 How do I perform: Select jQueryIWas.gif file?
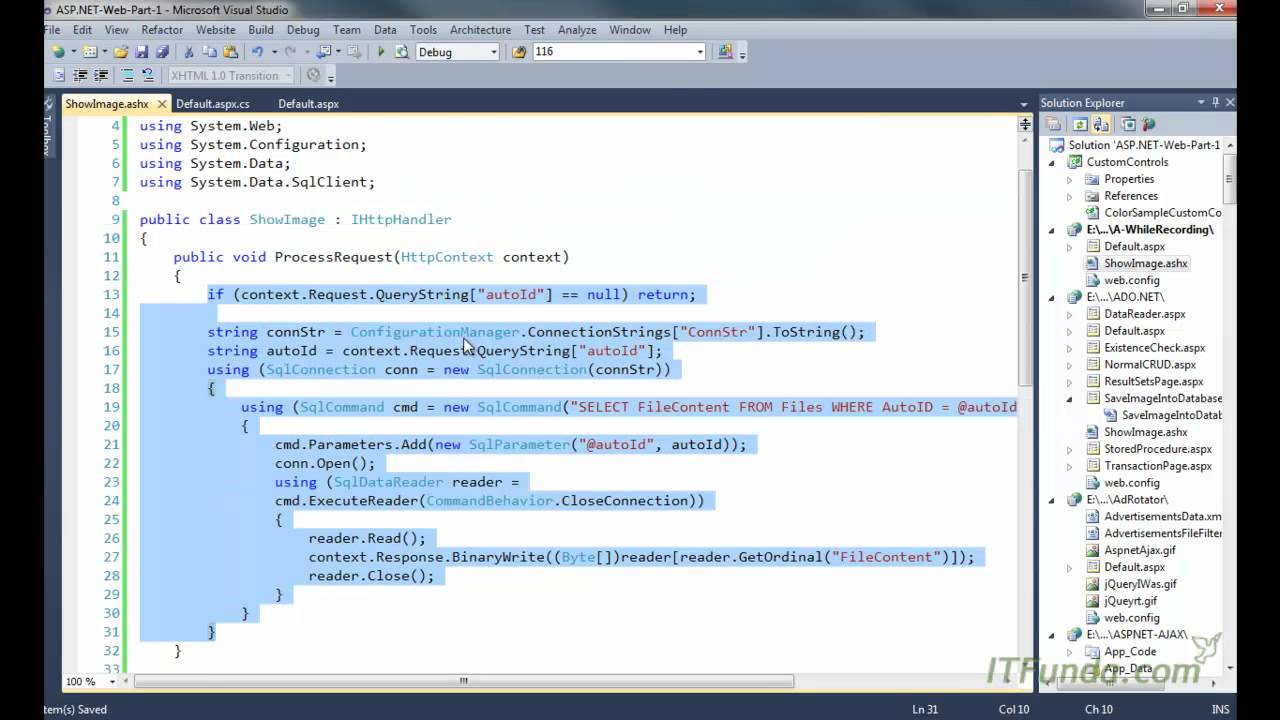[x=1140, y=584]
